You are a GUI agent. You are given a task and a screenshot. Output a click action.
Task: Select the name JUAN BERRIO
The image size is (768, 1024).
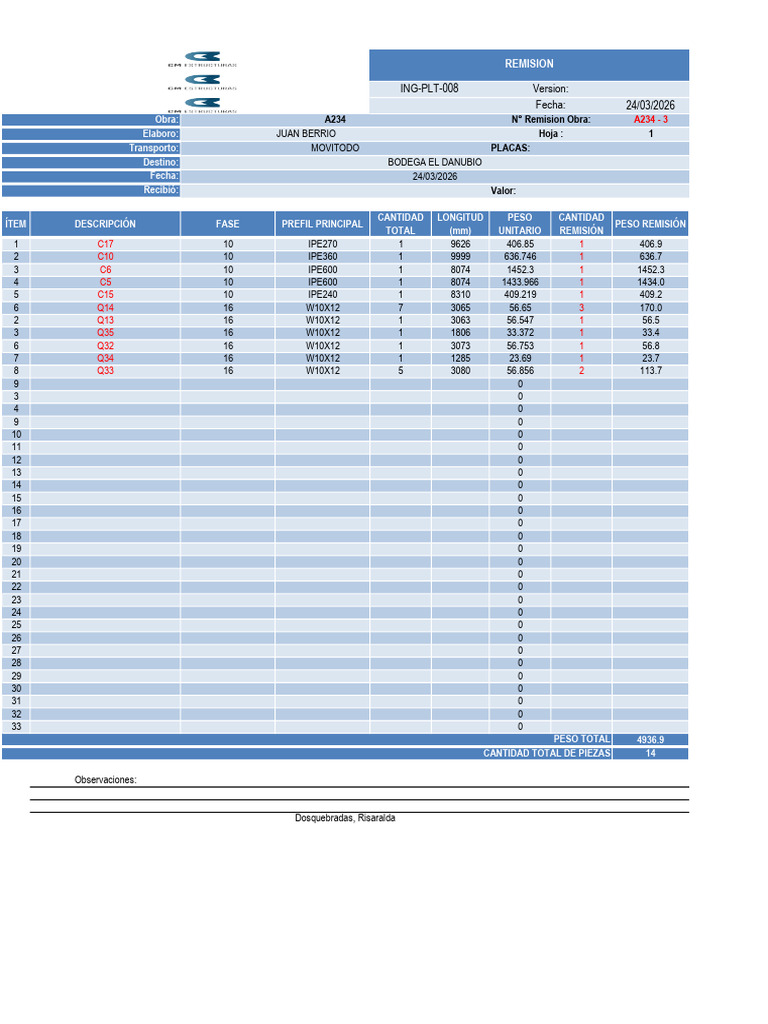(x=306, y=134)
